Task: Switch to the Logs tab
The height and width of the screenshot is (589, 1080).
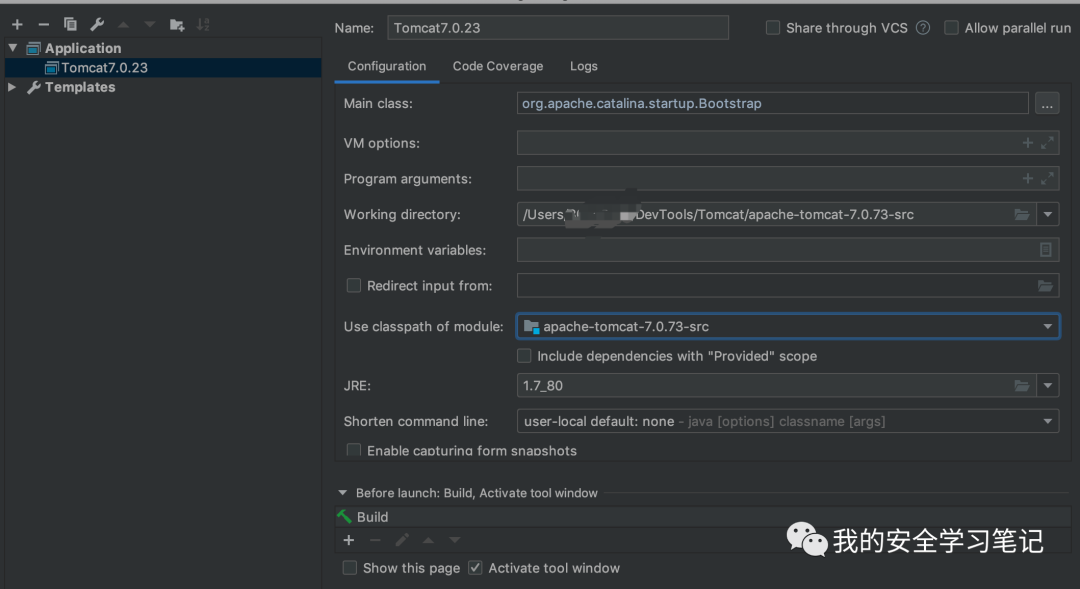Action: coord(583,66)
